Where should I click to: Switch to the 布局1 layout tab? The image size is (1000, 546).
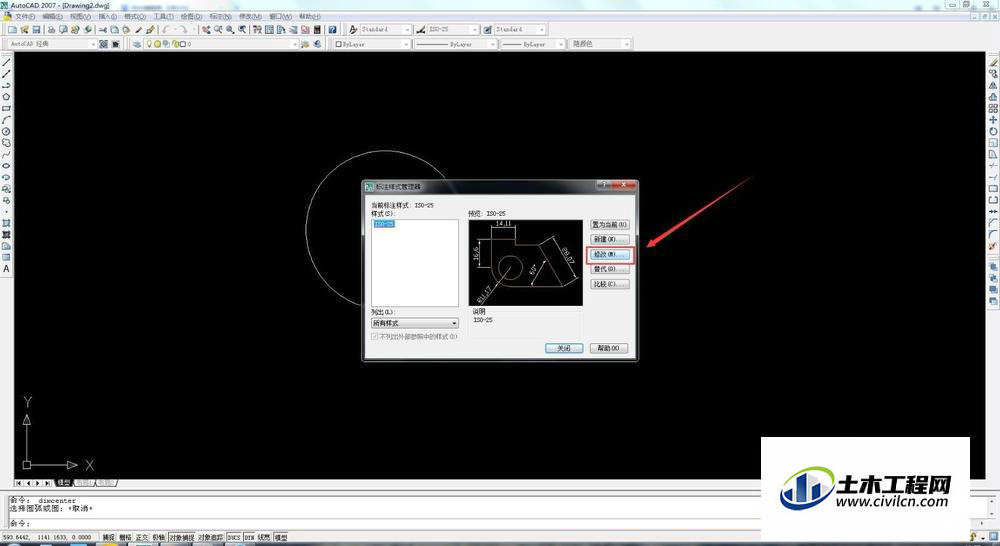pyautogui.click(x=84, y=483)
